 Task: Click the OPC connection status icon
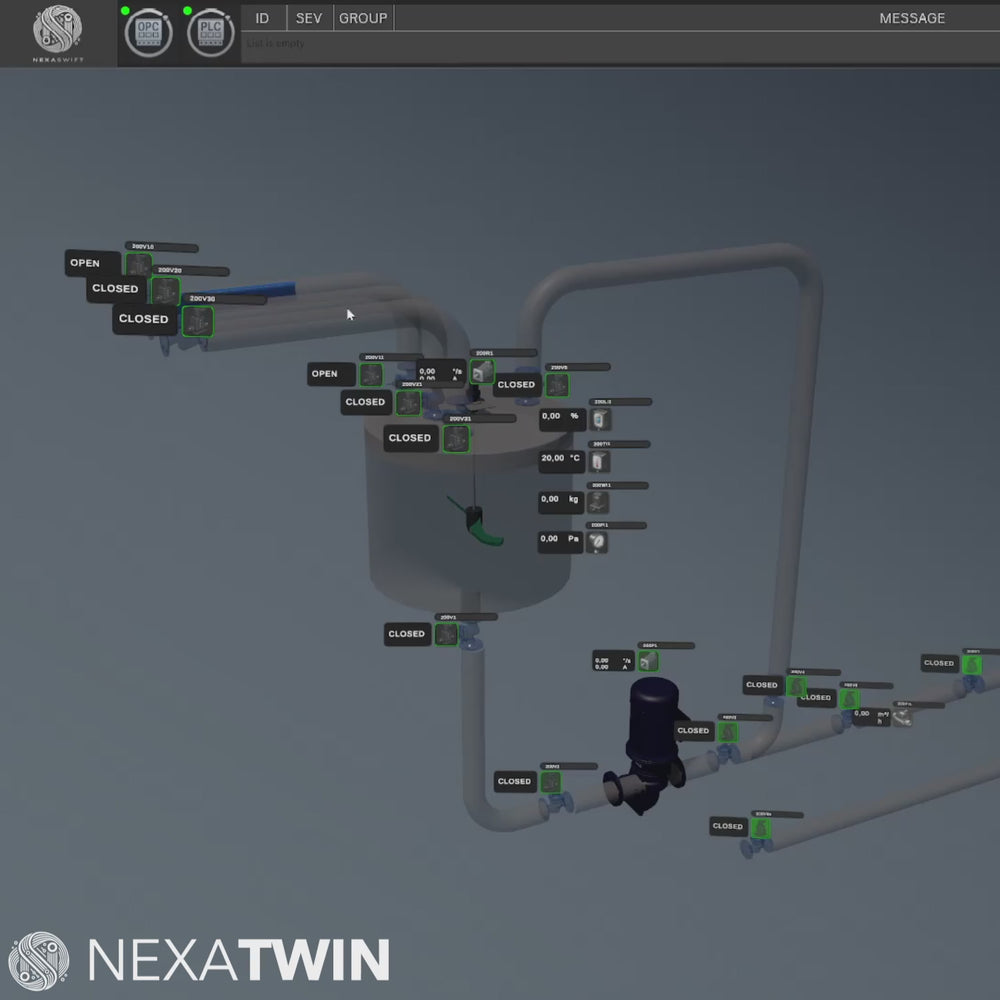pyautogui.click(x=148, y=33)
